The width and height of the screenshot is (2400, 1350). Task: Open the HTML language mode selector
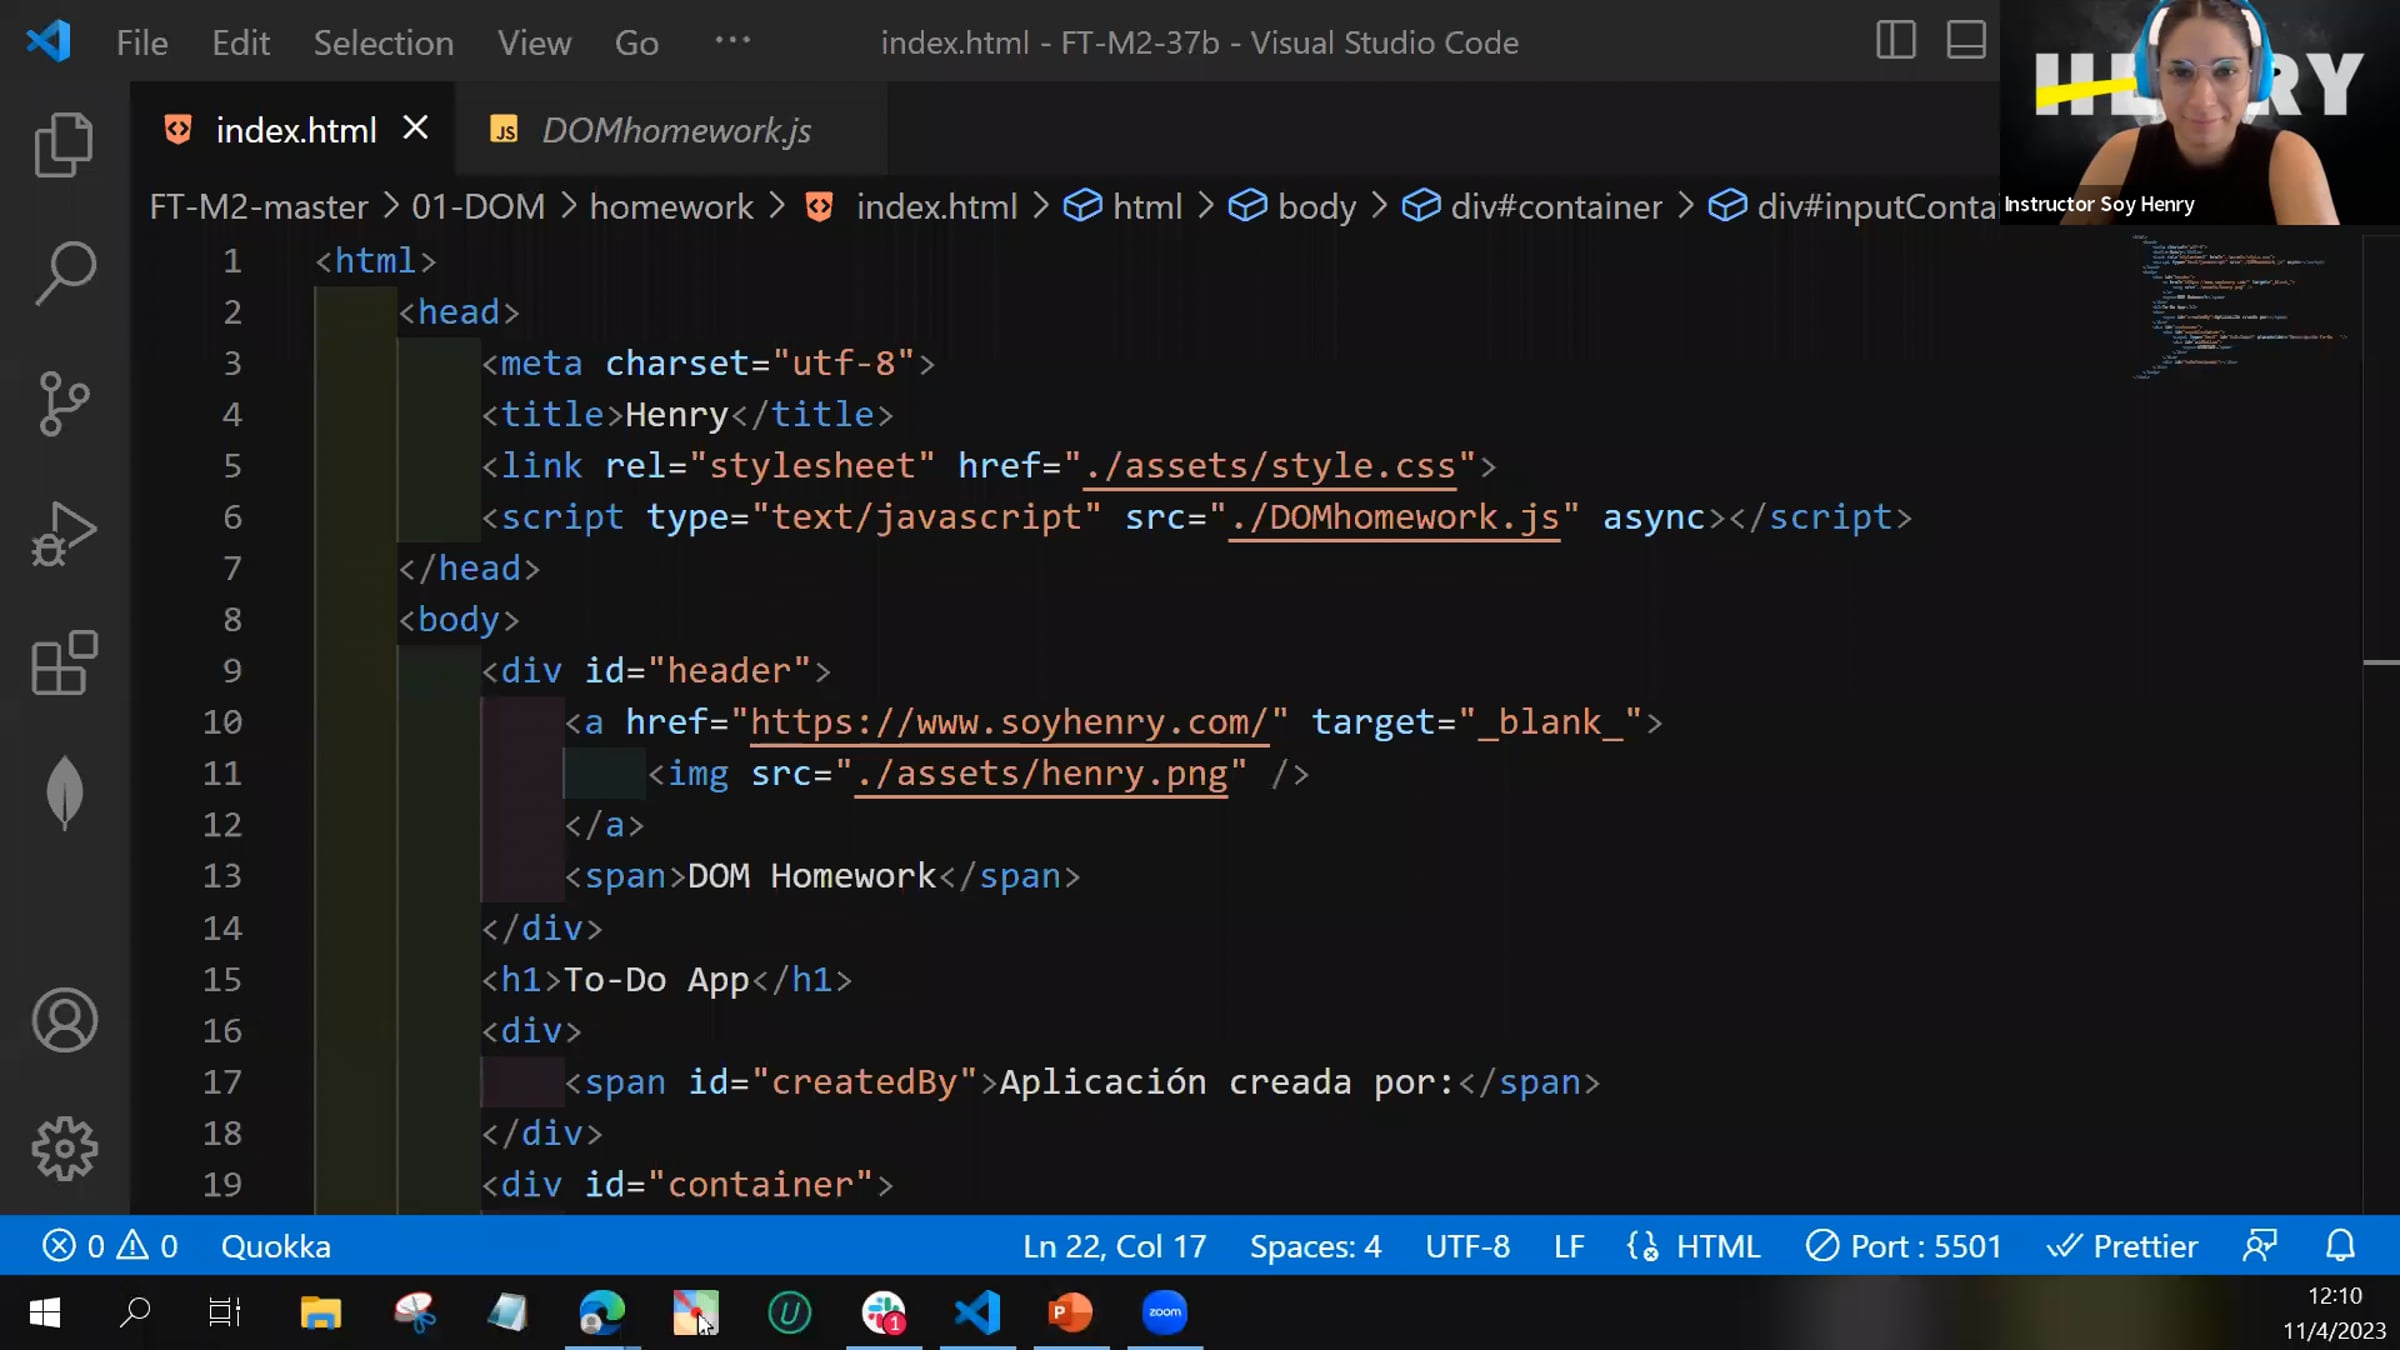pos(1717,1246)
